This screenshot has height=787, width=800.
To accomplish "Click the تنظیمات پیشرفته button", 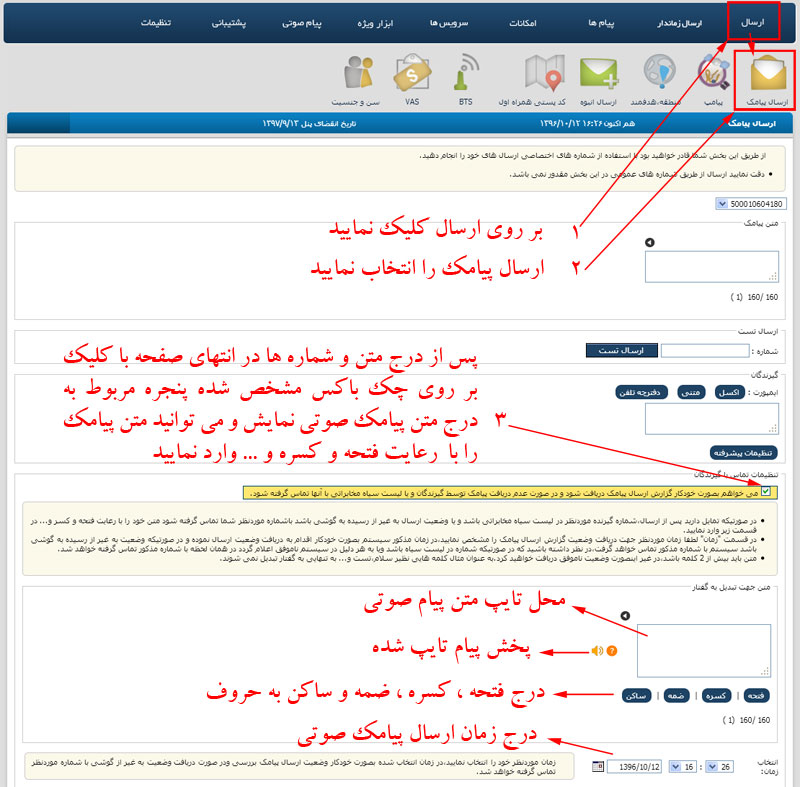I will click(743, 452).
